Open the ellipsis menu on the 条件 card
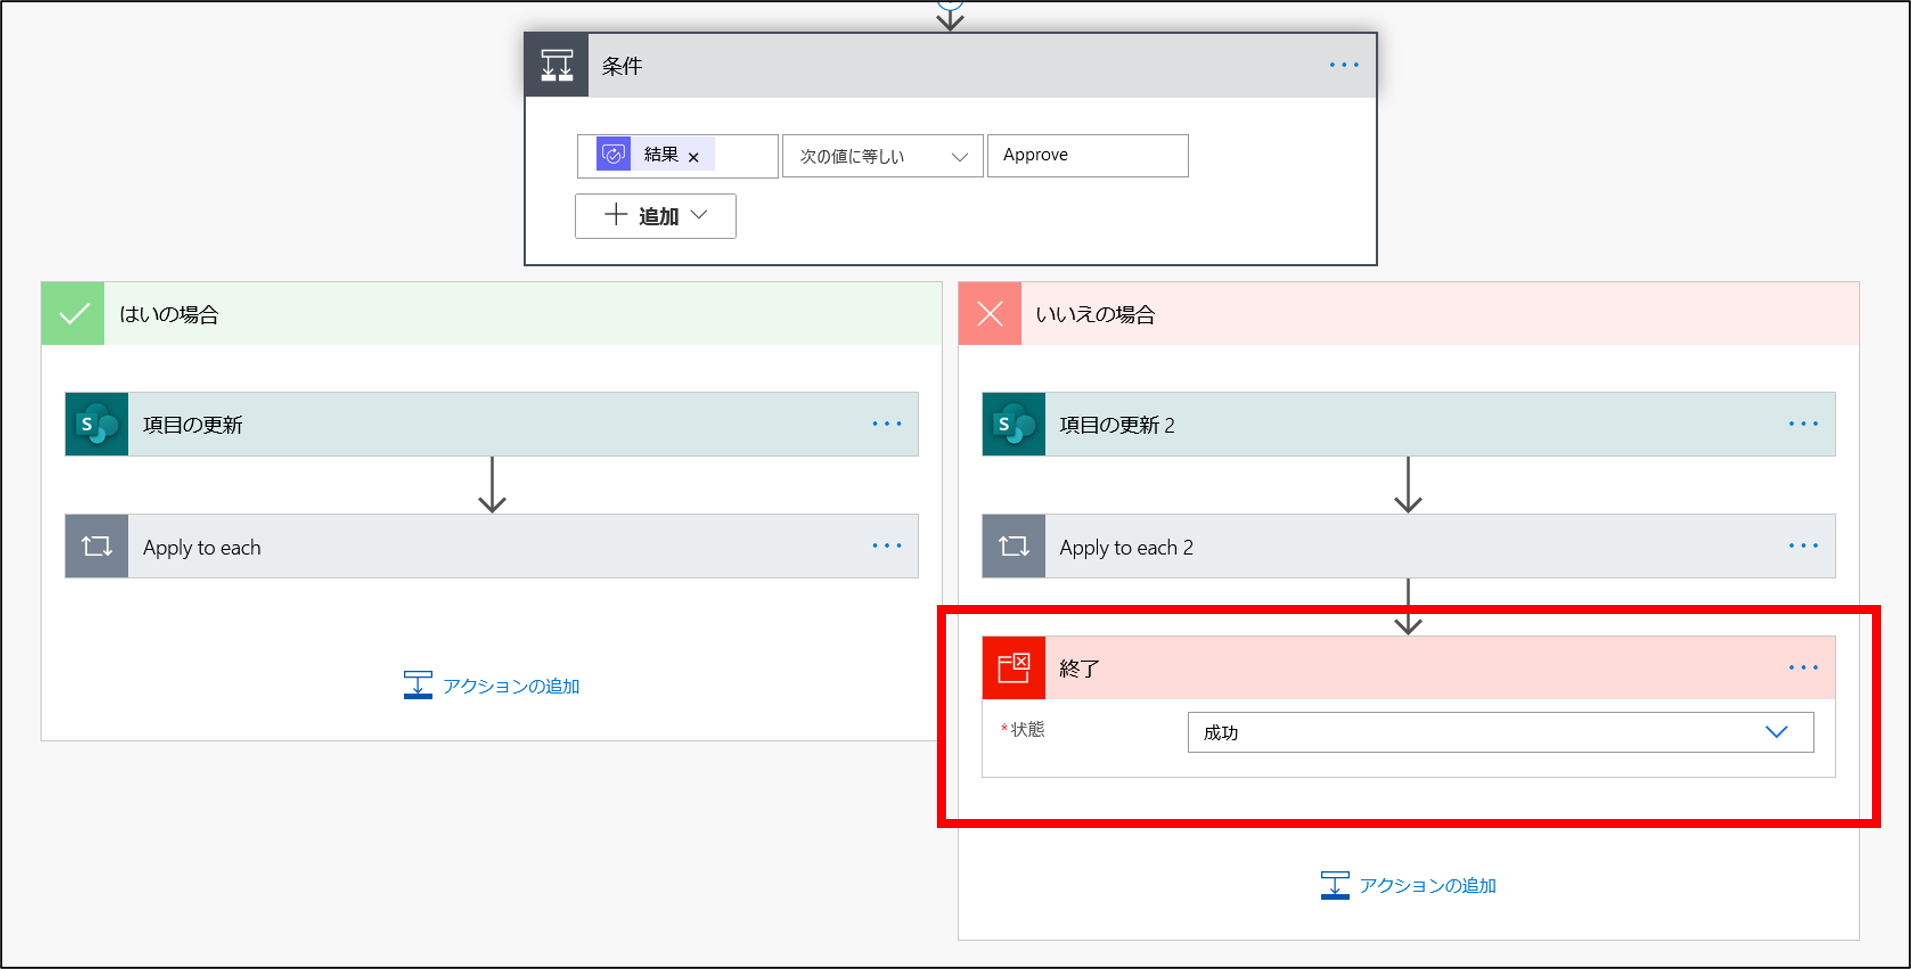Screen dimensions: 1911x969 click(1343, 65)
